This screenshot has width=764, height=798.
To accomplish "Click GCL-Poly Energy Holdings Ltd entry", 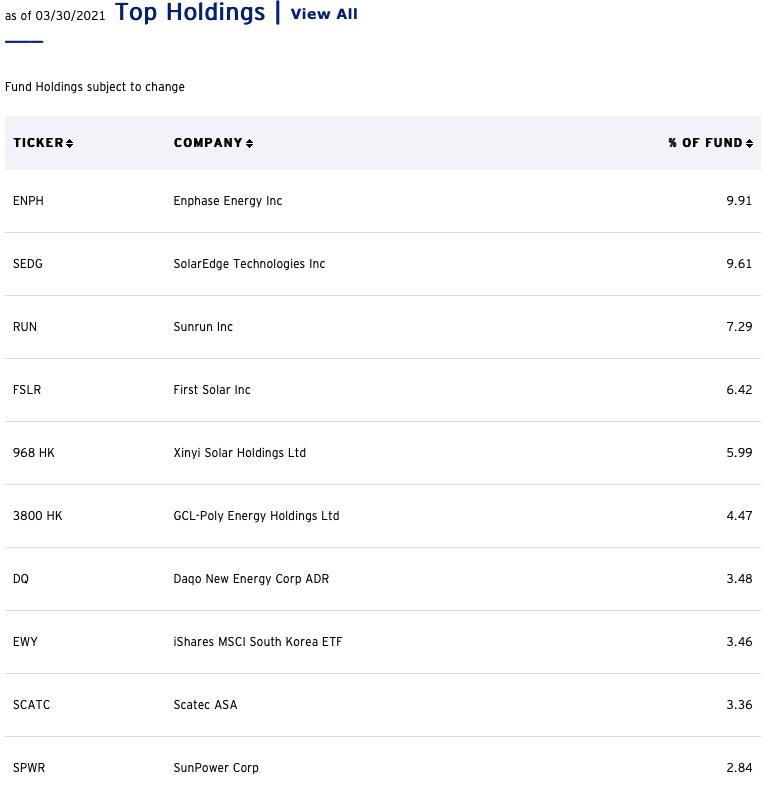I will coord(256,516).
